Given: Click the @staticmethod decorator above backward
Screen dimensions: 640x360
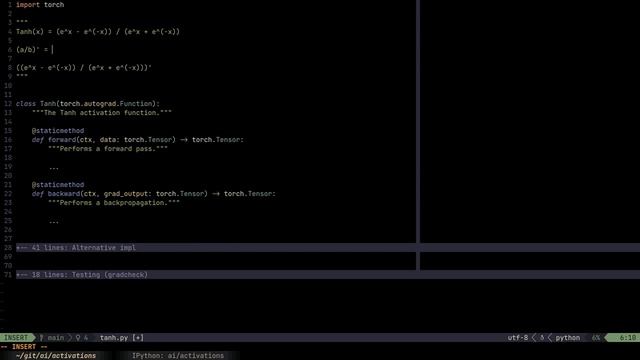Looking at the screenshot, I should tap(58, 184).
